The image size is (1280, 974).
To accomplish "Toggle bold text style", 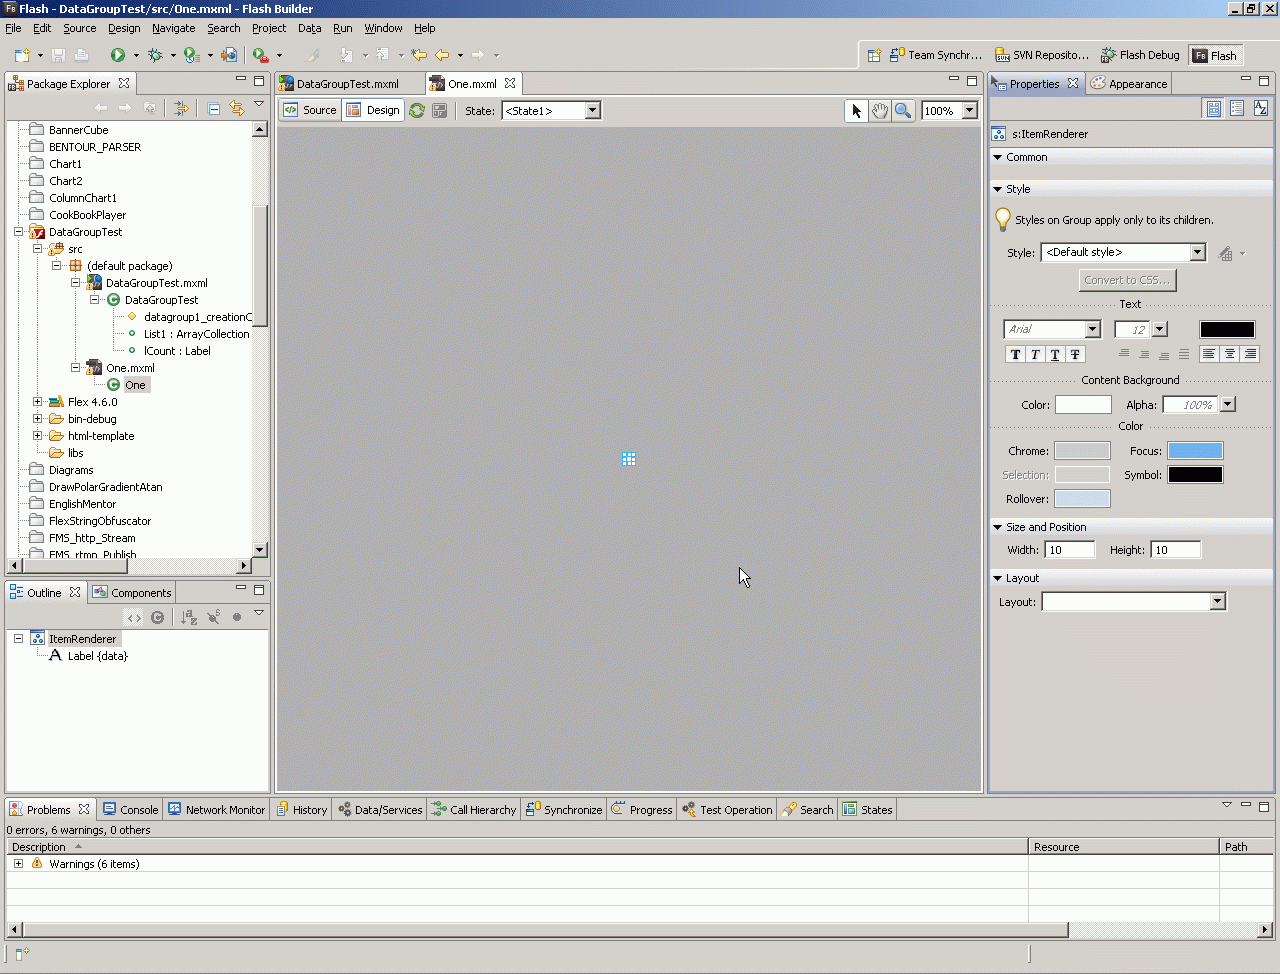I will pos(1016,354).
